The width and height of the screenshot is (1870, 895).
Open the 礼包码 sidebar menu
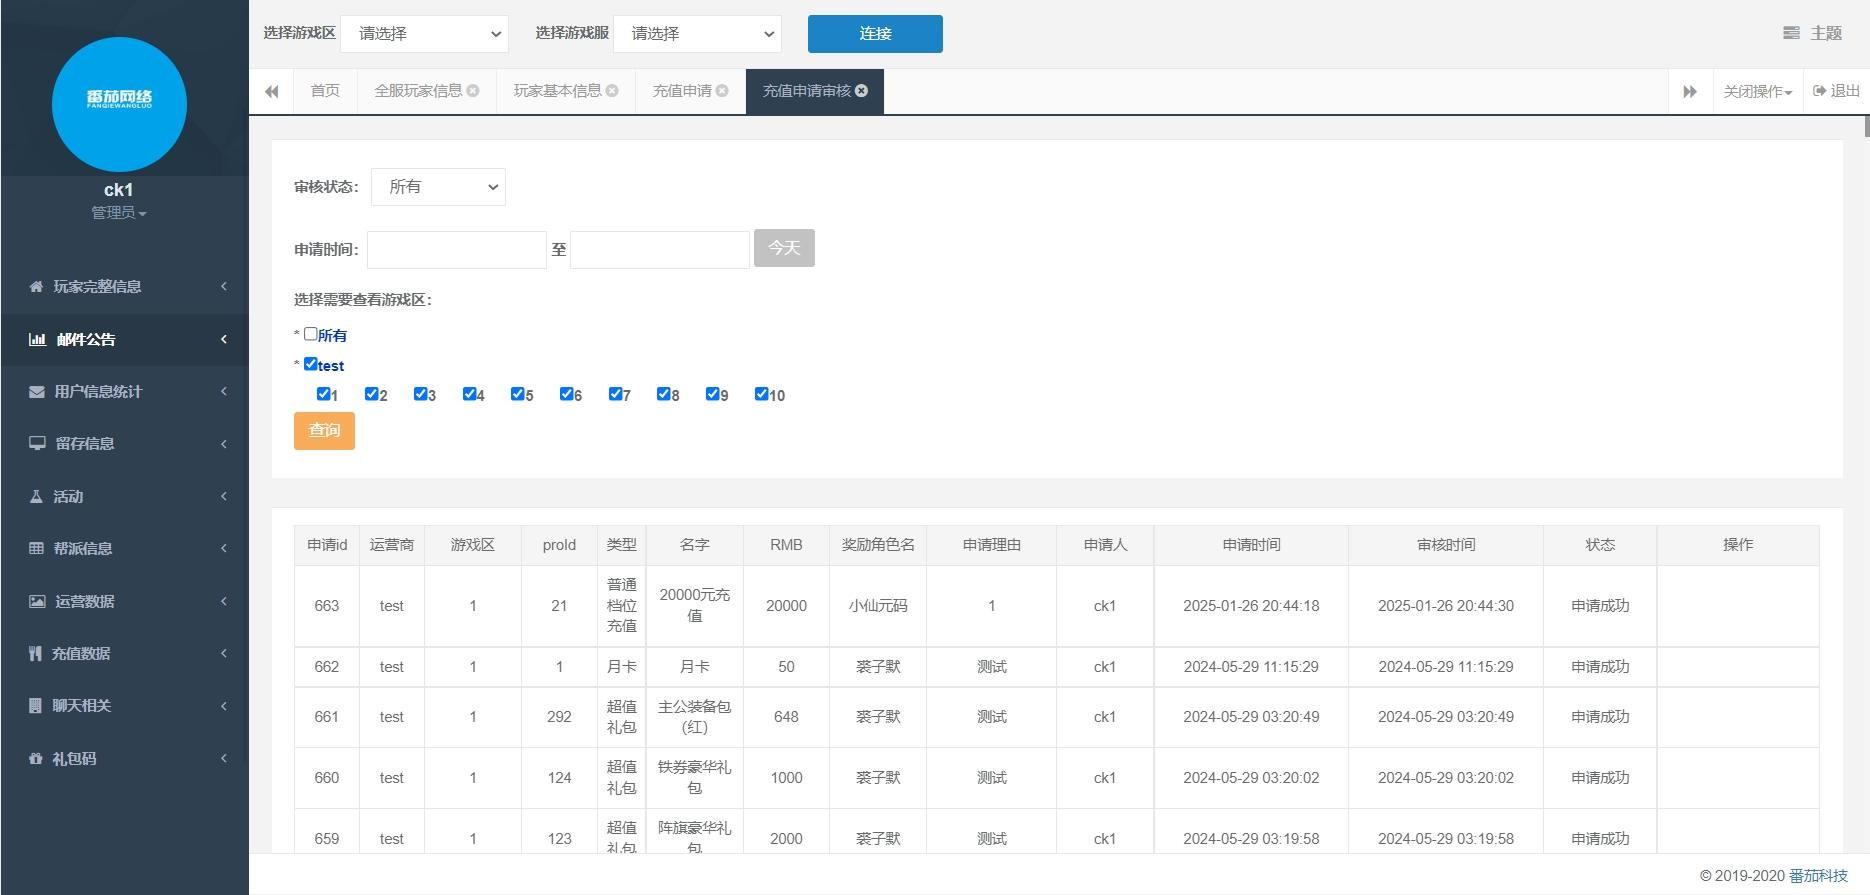click(x=124, y=758)
